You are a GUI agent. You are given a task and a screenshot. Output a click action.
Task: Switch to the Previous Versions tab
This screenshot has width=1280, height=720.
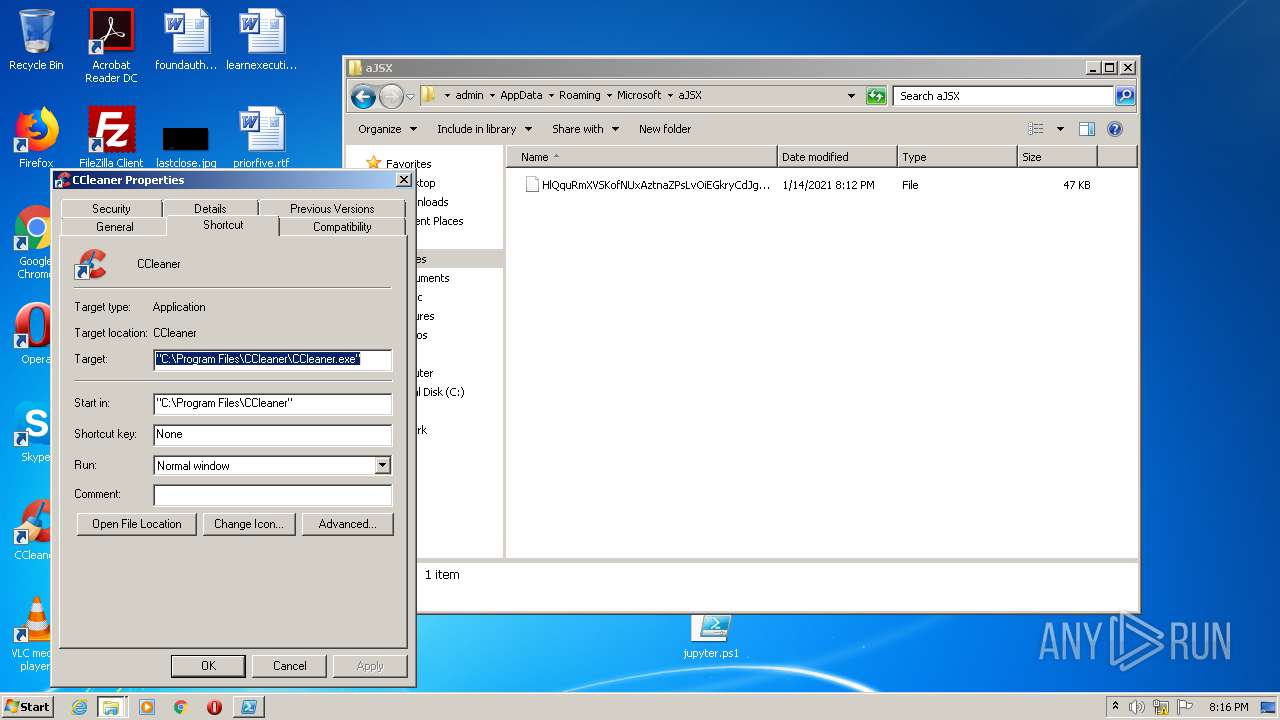(x=332, y=208)
